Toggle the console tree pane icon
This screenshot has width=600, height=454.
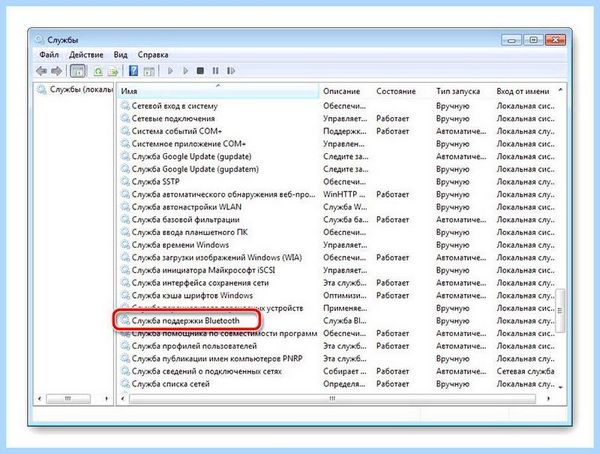(78, 71)
